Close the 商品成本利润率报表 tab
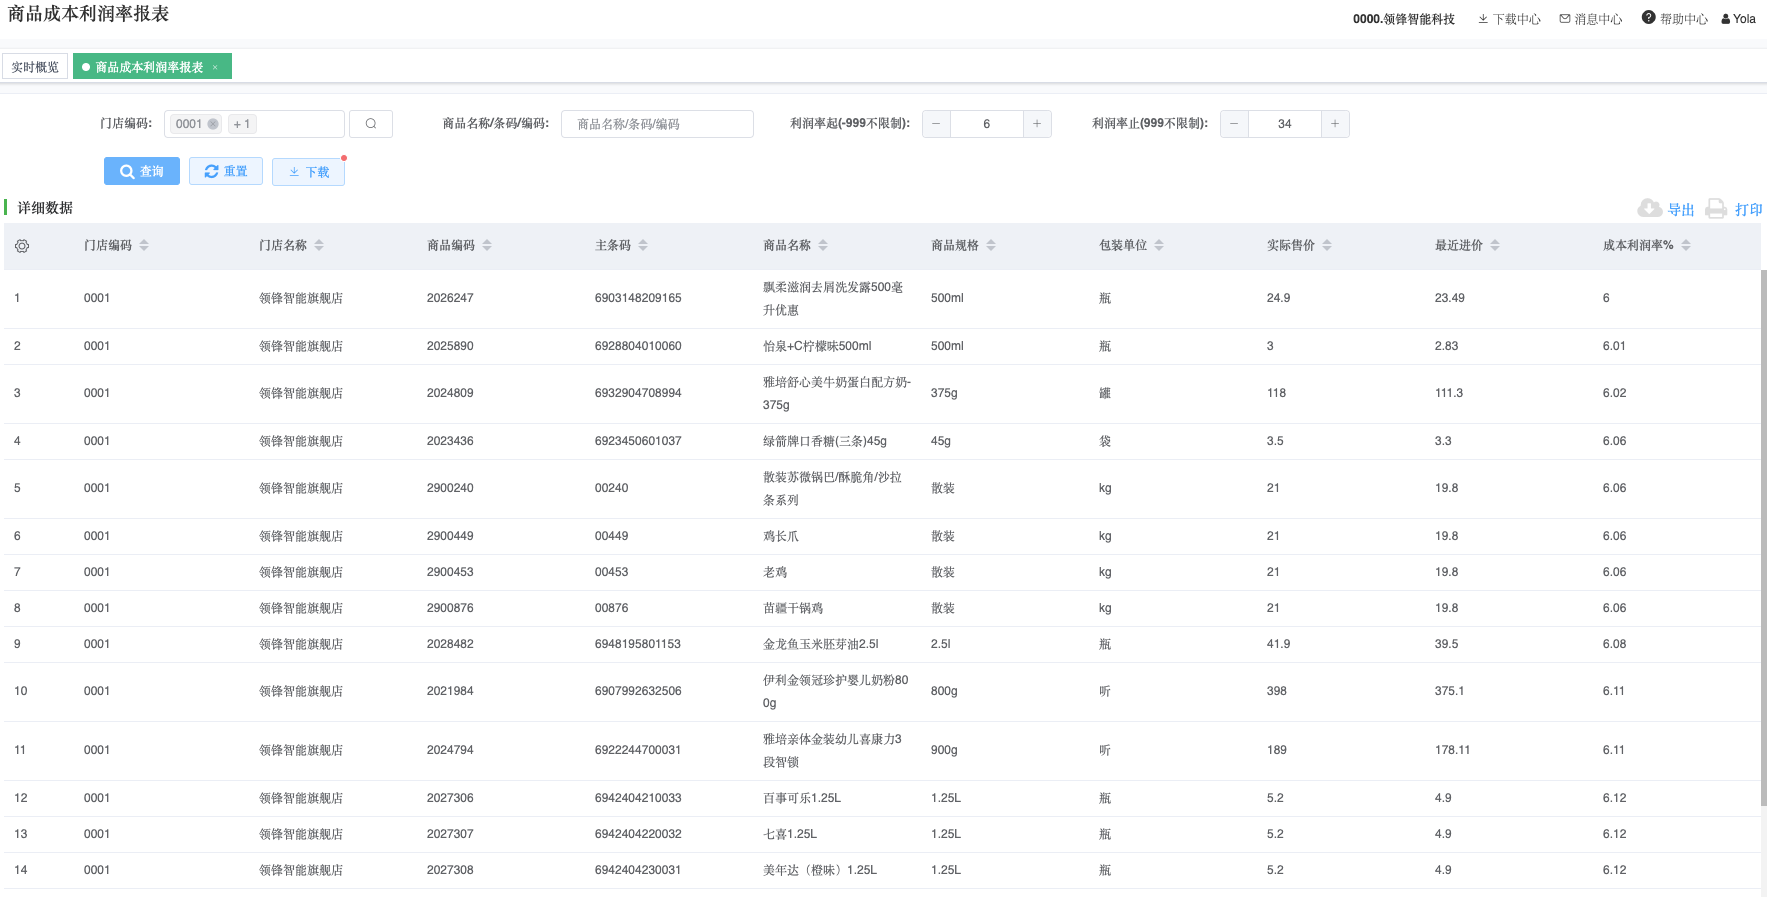Image resolution: width=1767 pixels, height=897 pixels. click(x=215, y=67)
